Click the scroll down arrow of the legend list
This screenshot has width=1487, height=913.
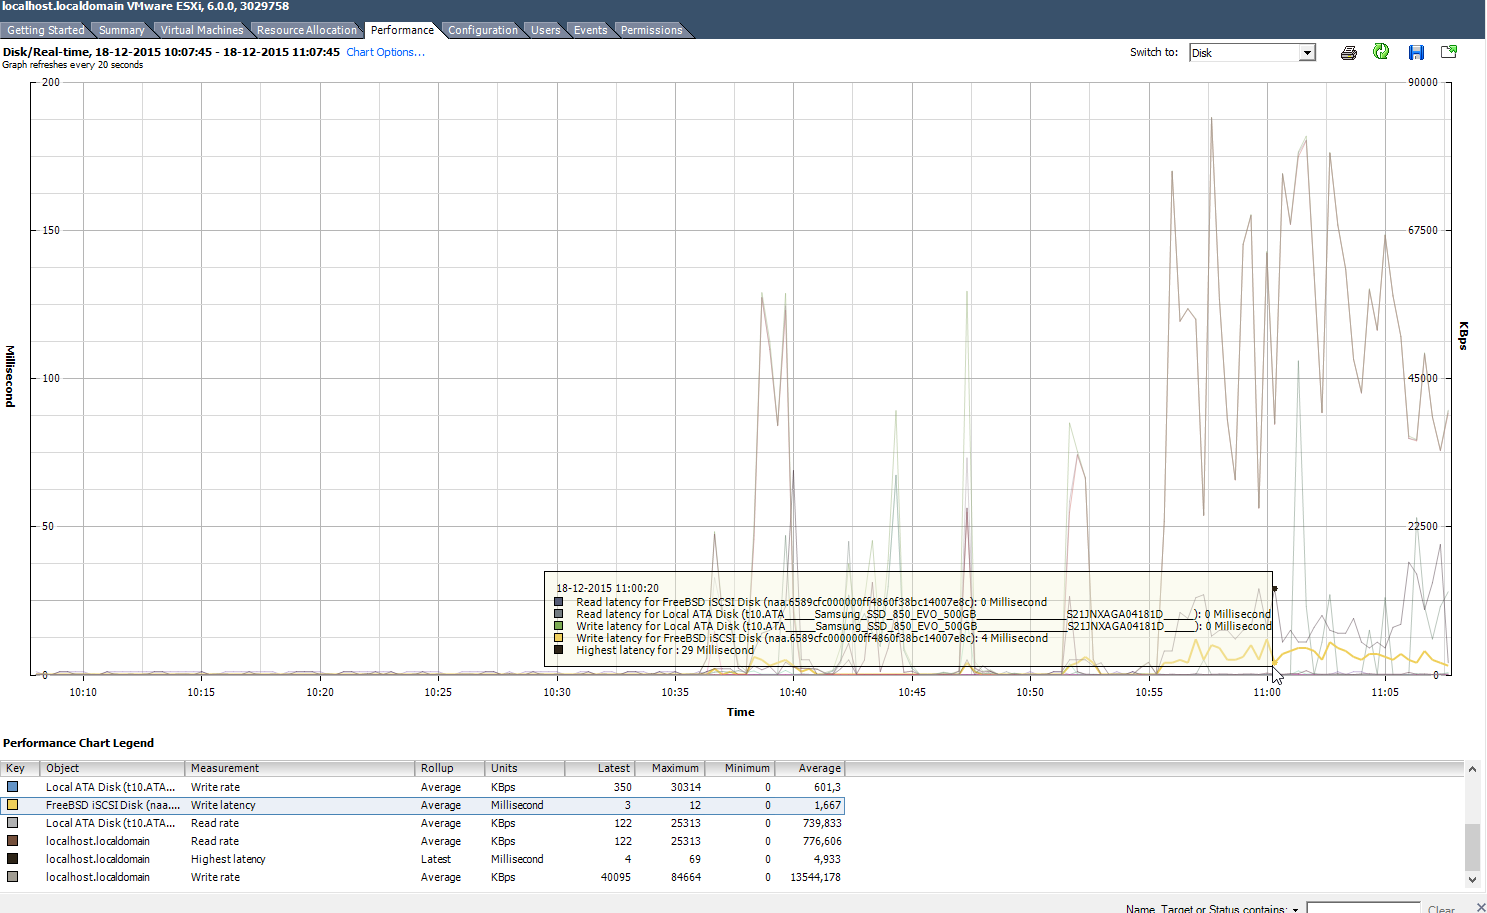1472,880
